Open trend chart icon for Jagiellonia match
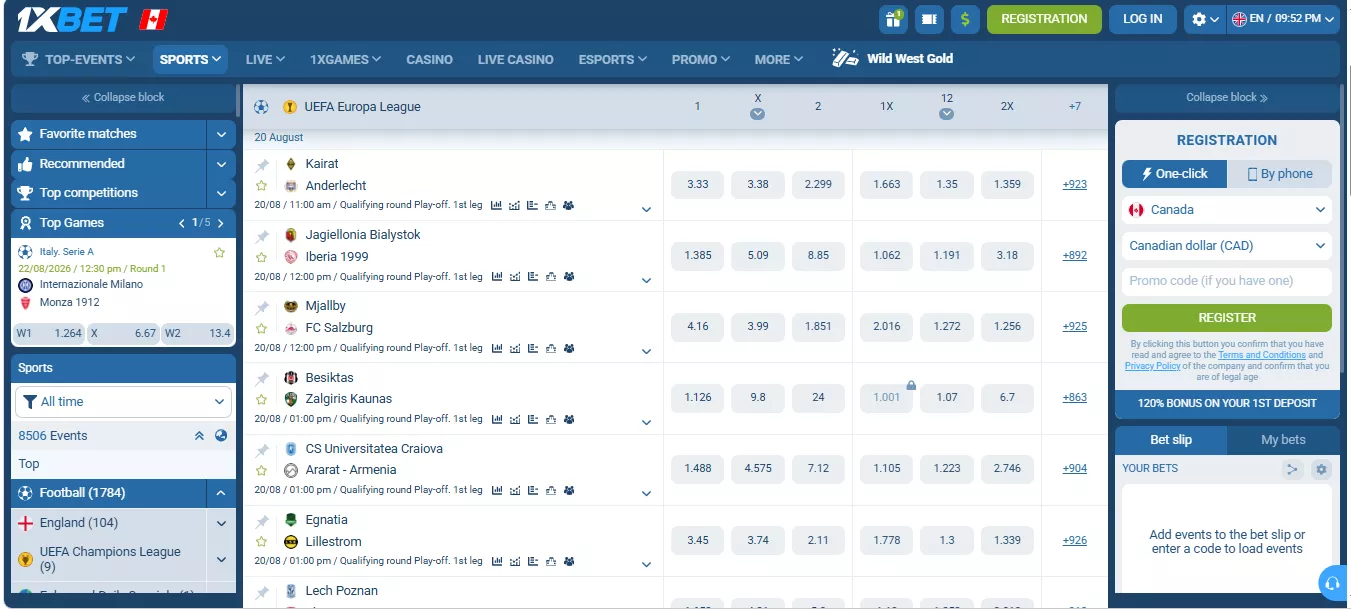Viewport: 1351px width, 609px height. tap(515, 277)
